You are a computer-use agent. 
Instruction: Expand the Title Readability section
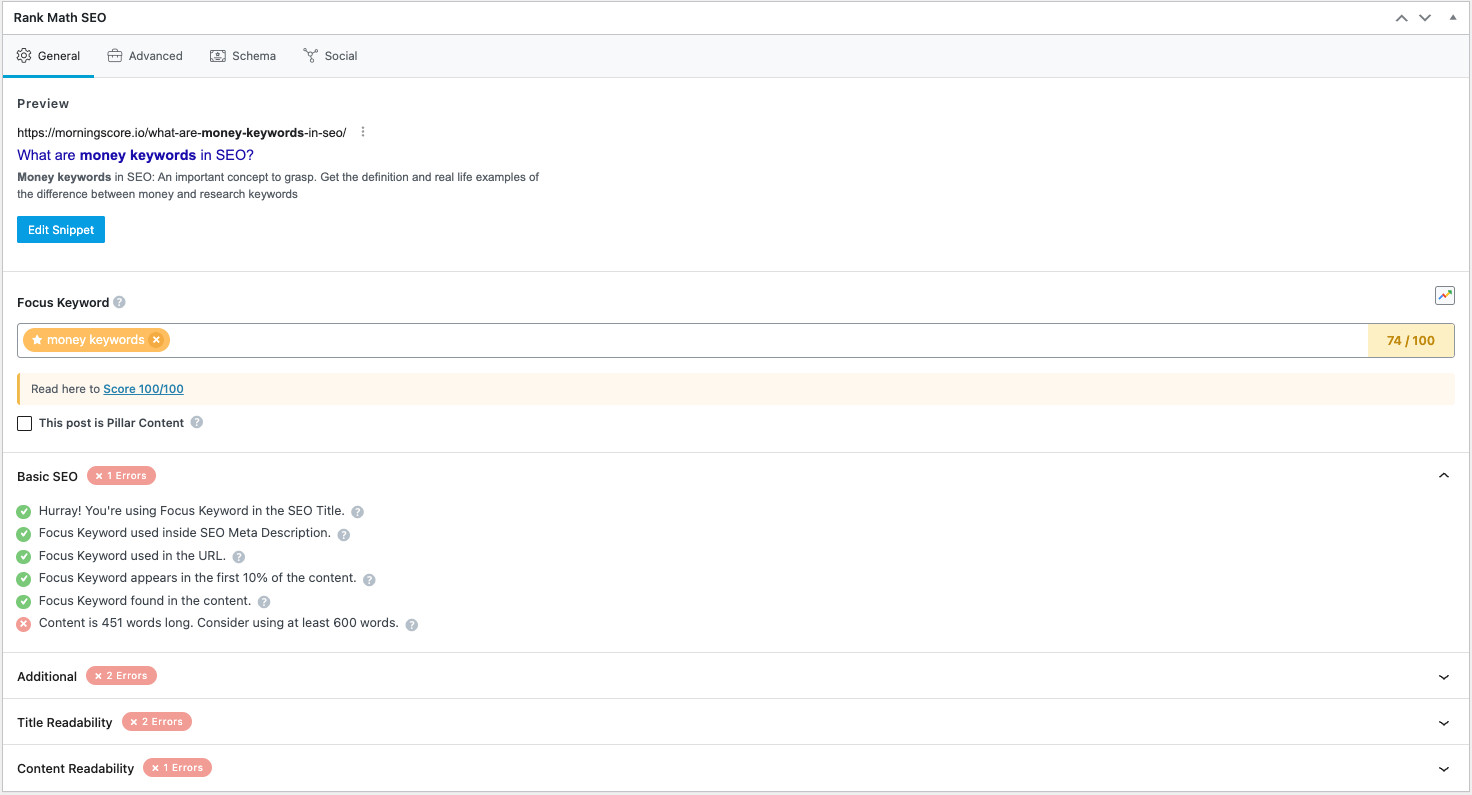(1444, 723)
